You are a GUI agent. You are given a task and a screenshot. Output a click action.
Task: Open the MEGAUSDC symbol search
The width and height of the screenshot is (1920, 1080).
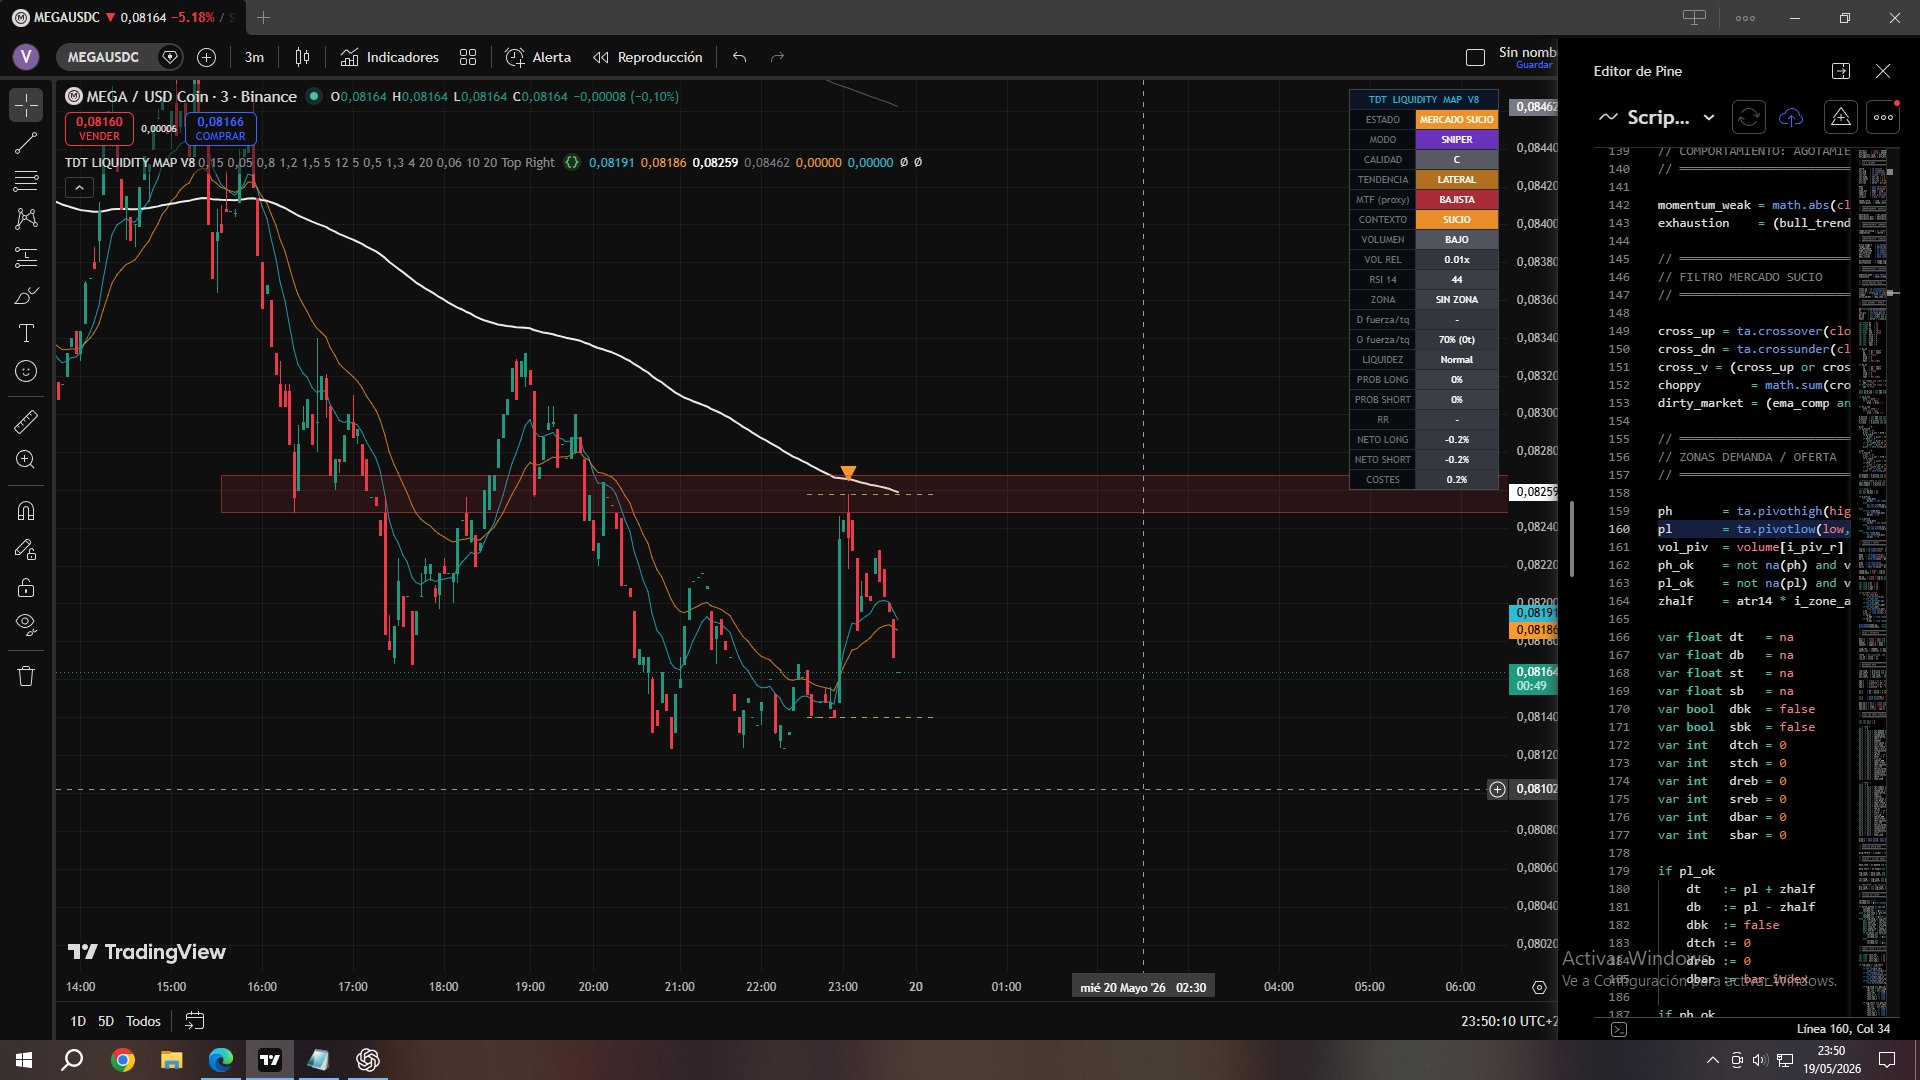(103, 57)
